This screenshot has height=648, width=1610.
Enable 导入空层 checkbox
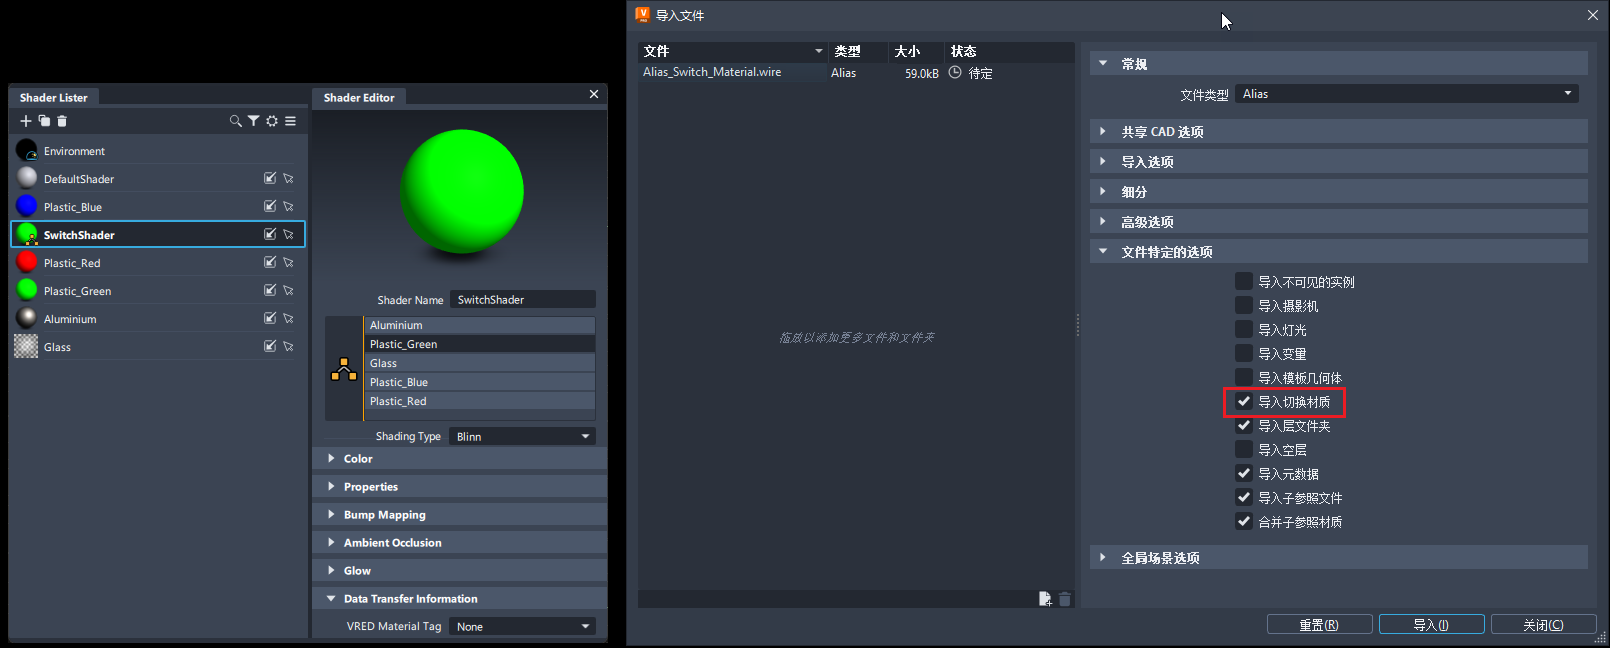[x=1244, y=449]
